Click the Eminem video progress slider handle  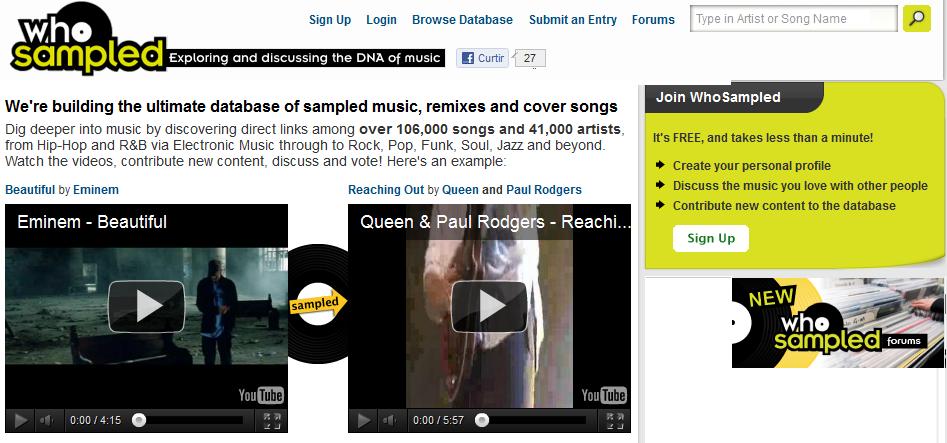click(139, 420)
